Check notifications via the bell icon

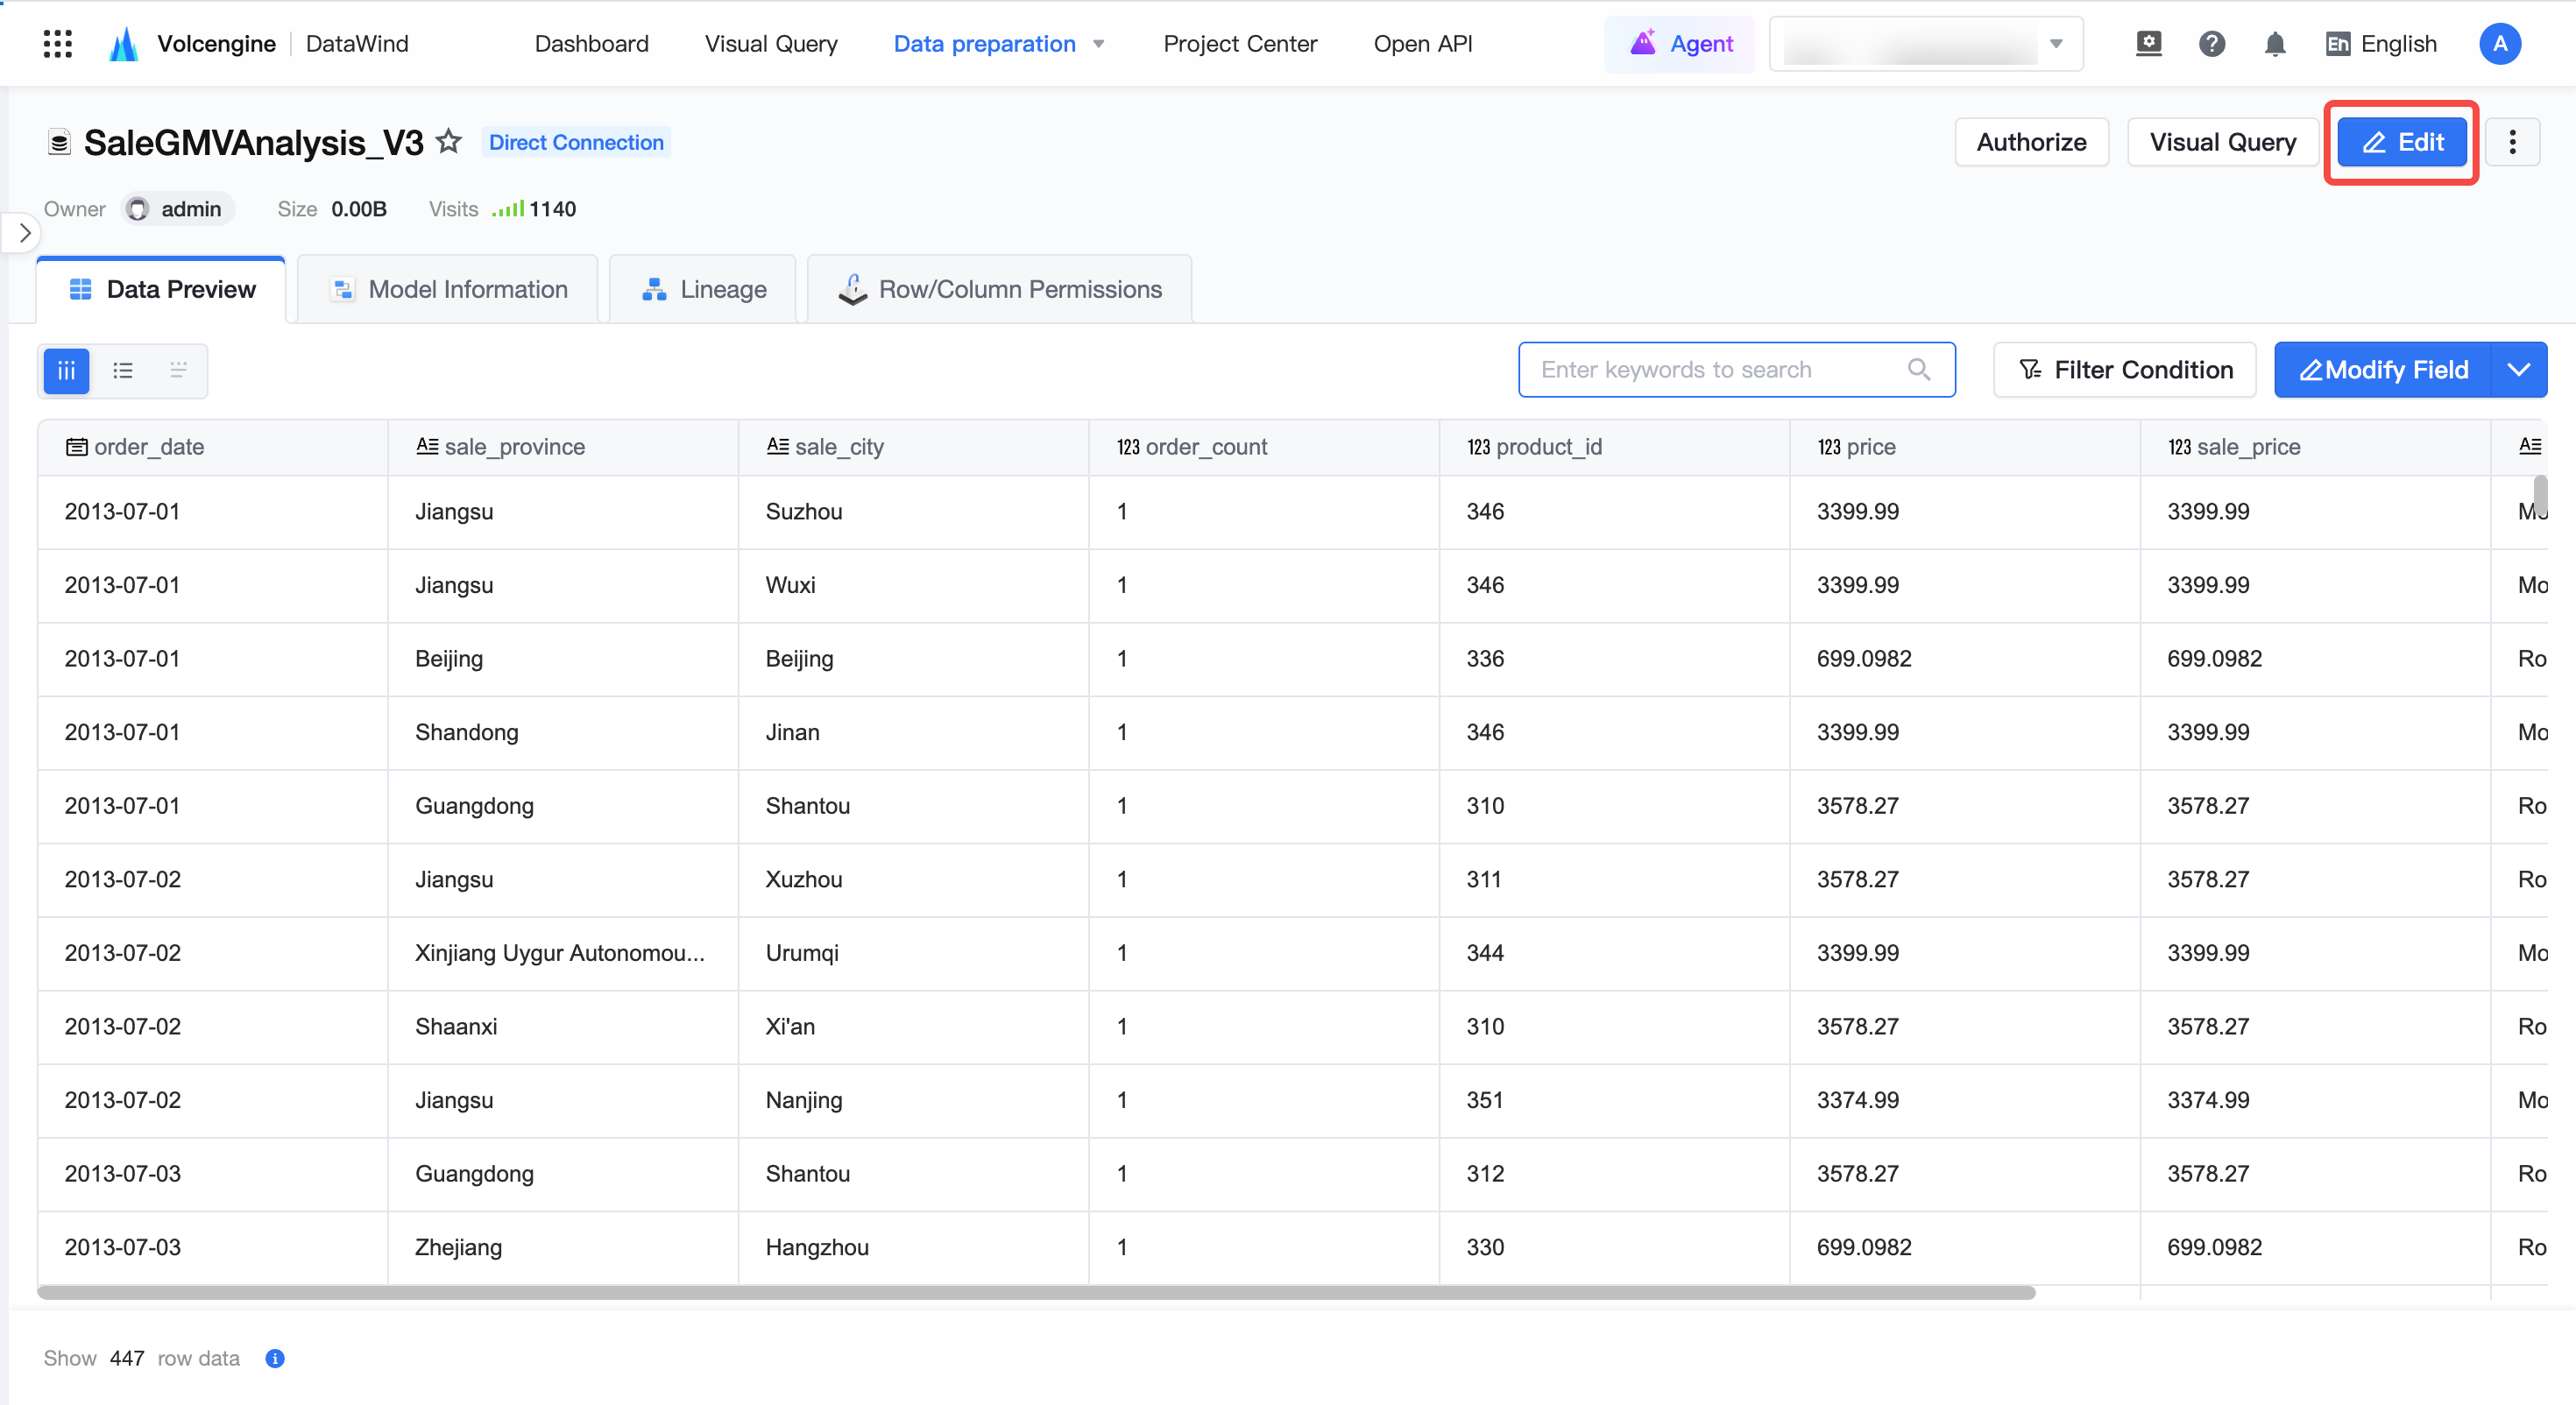point(2275,44)
